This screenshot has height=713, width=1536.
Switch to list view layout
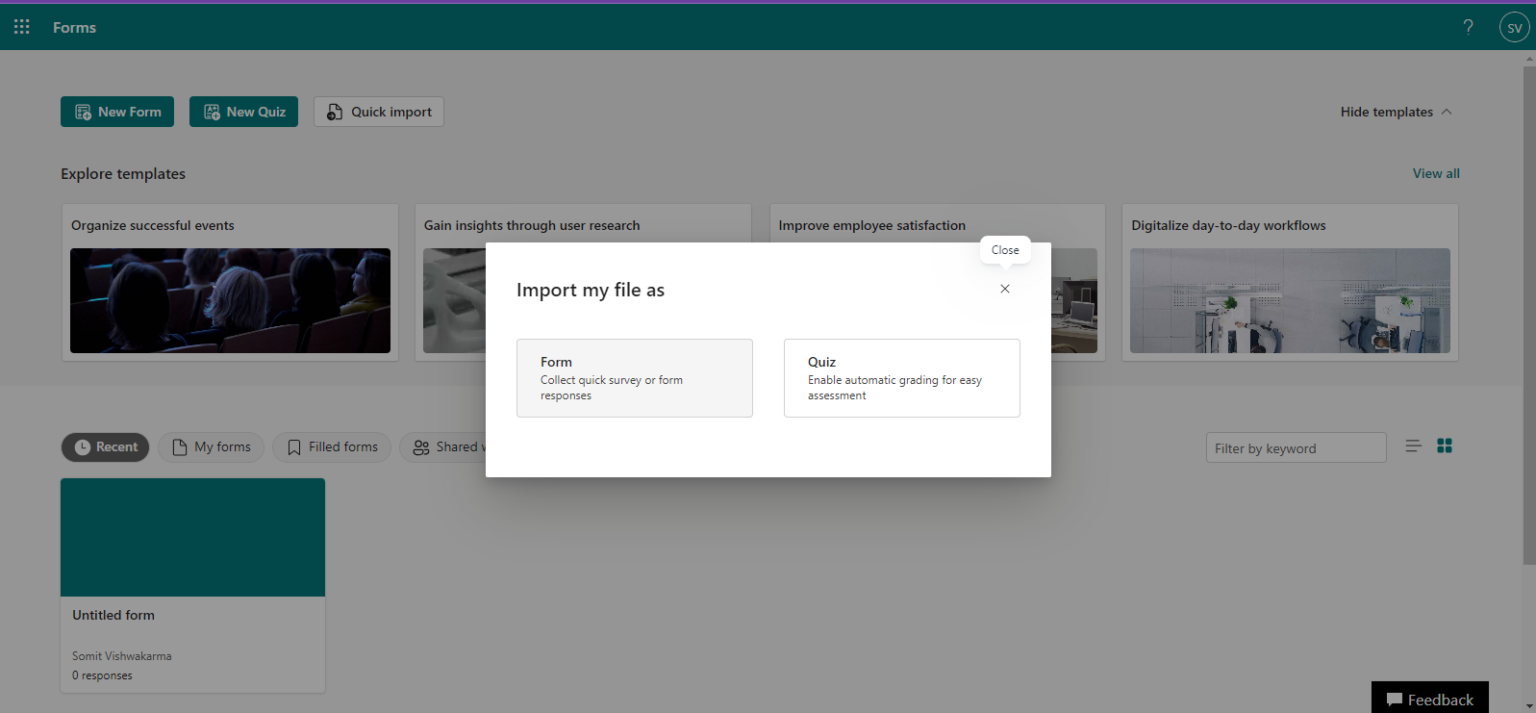(1412, 446)
